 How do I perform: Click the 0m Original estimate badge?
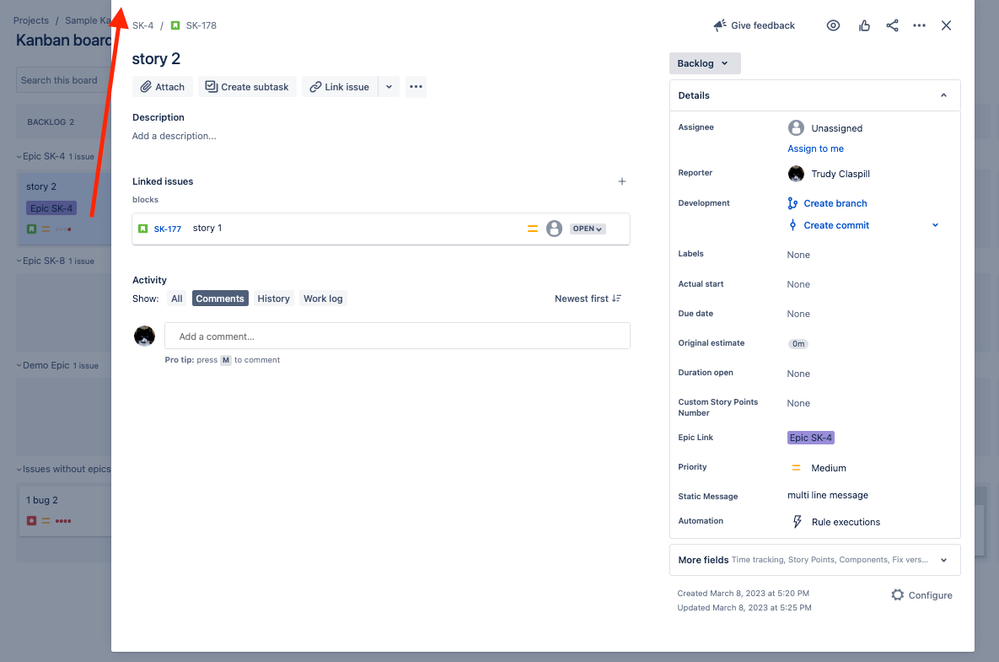(798, 343)
